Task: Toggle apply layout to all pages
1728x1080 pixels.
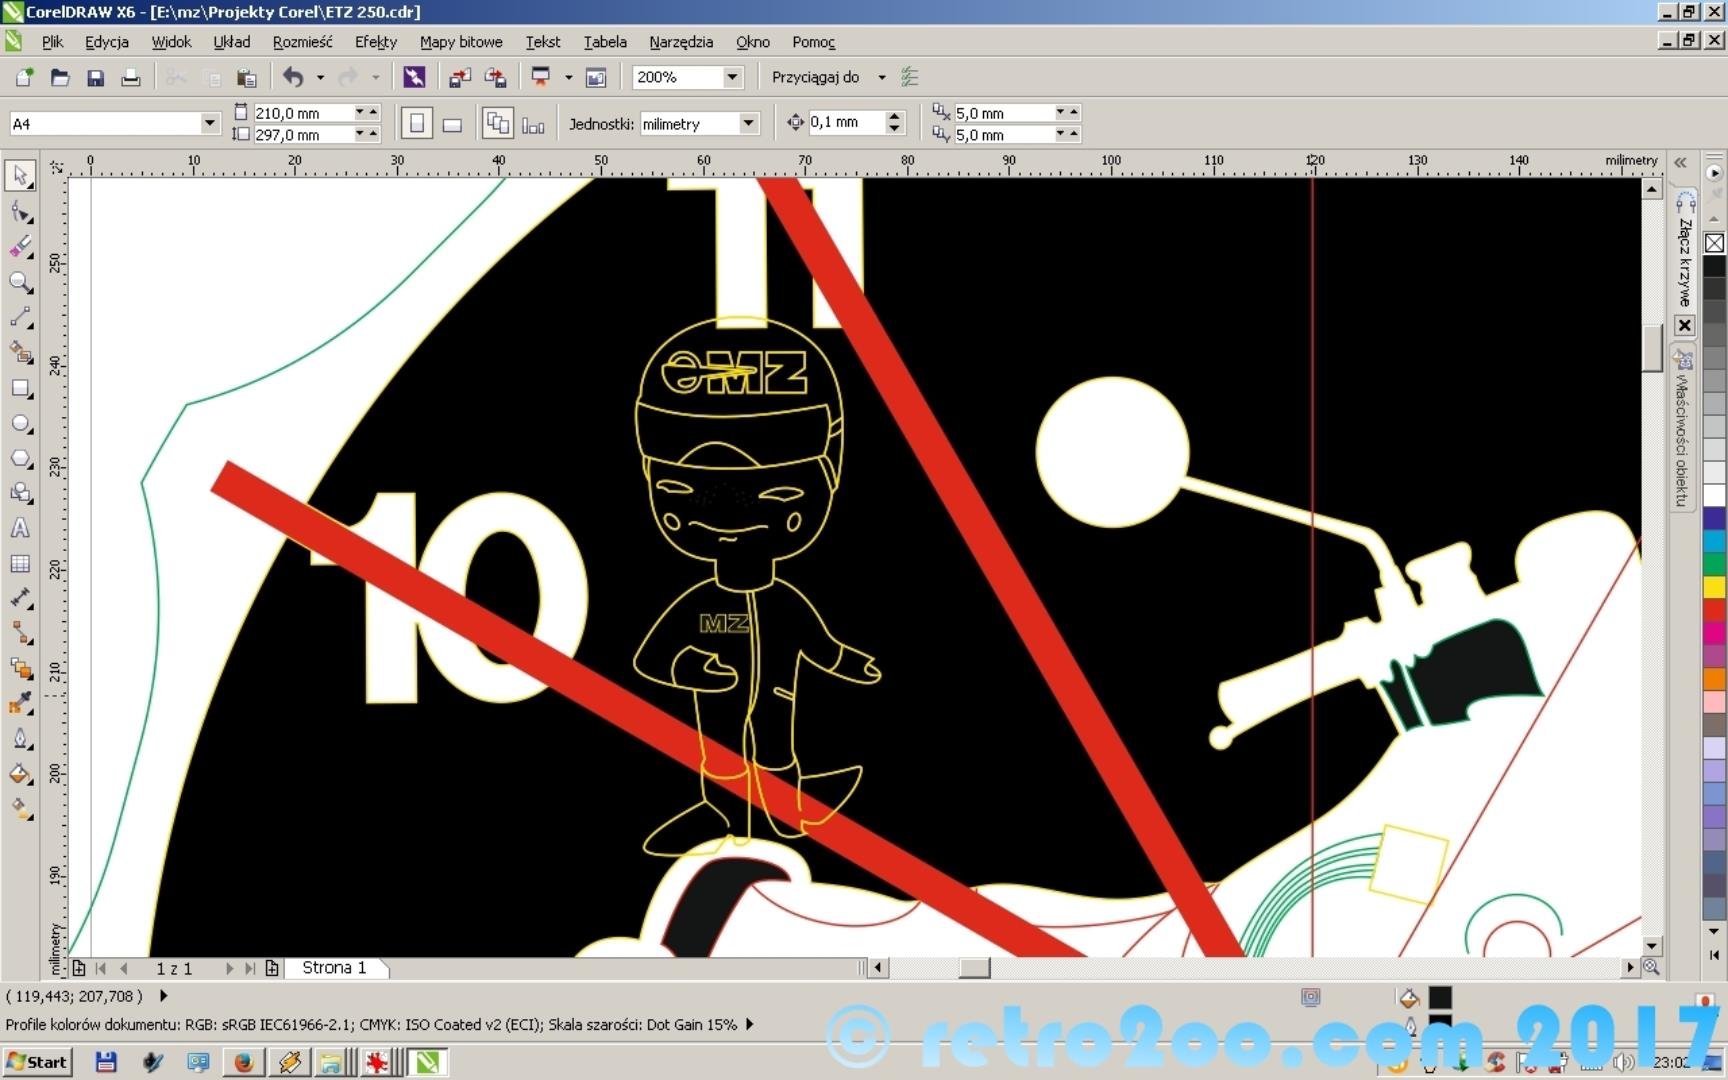Action: tap(497, 124)
